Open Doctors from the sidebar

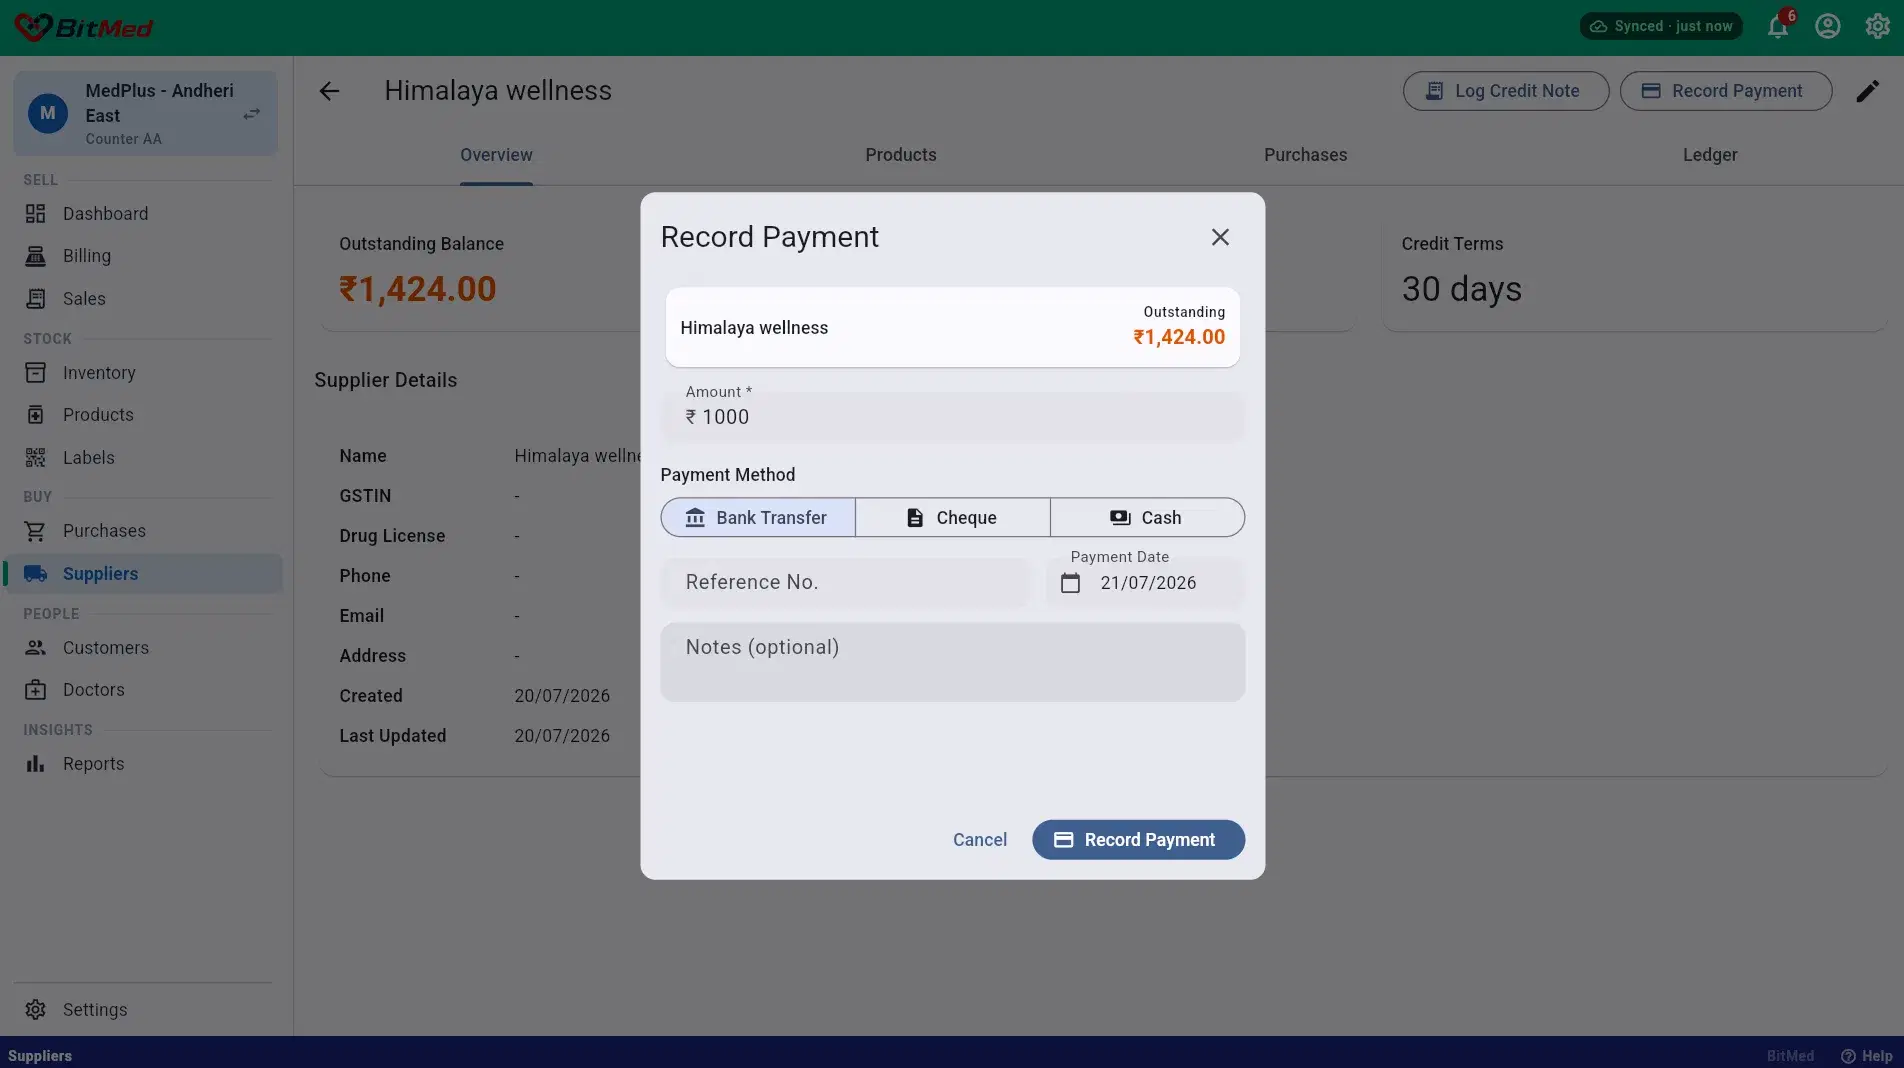pyautogui.click(x=144, y=690)
